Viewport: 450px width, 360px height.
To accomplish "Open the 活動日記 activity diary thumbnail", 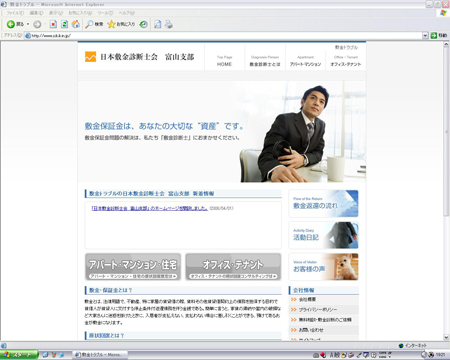I will (323, 235).
